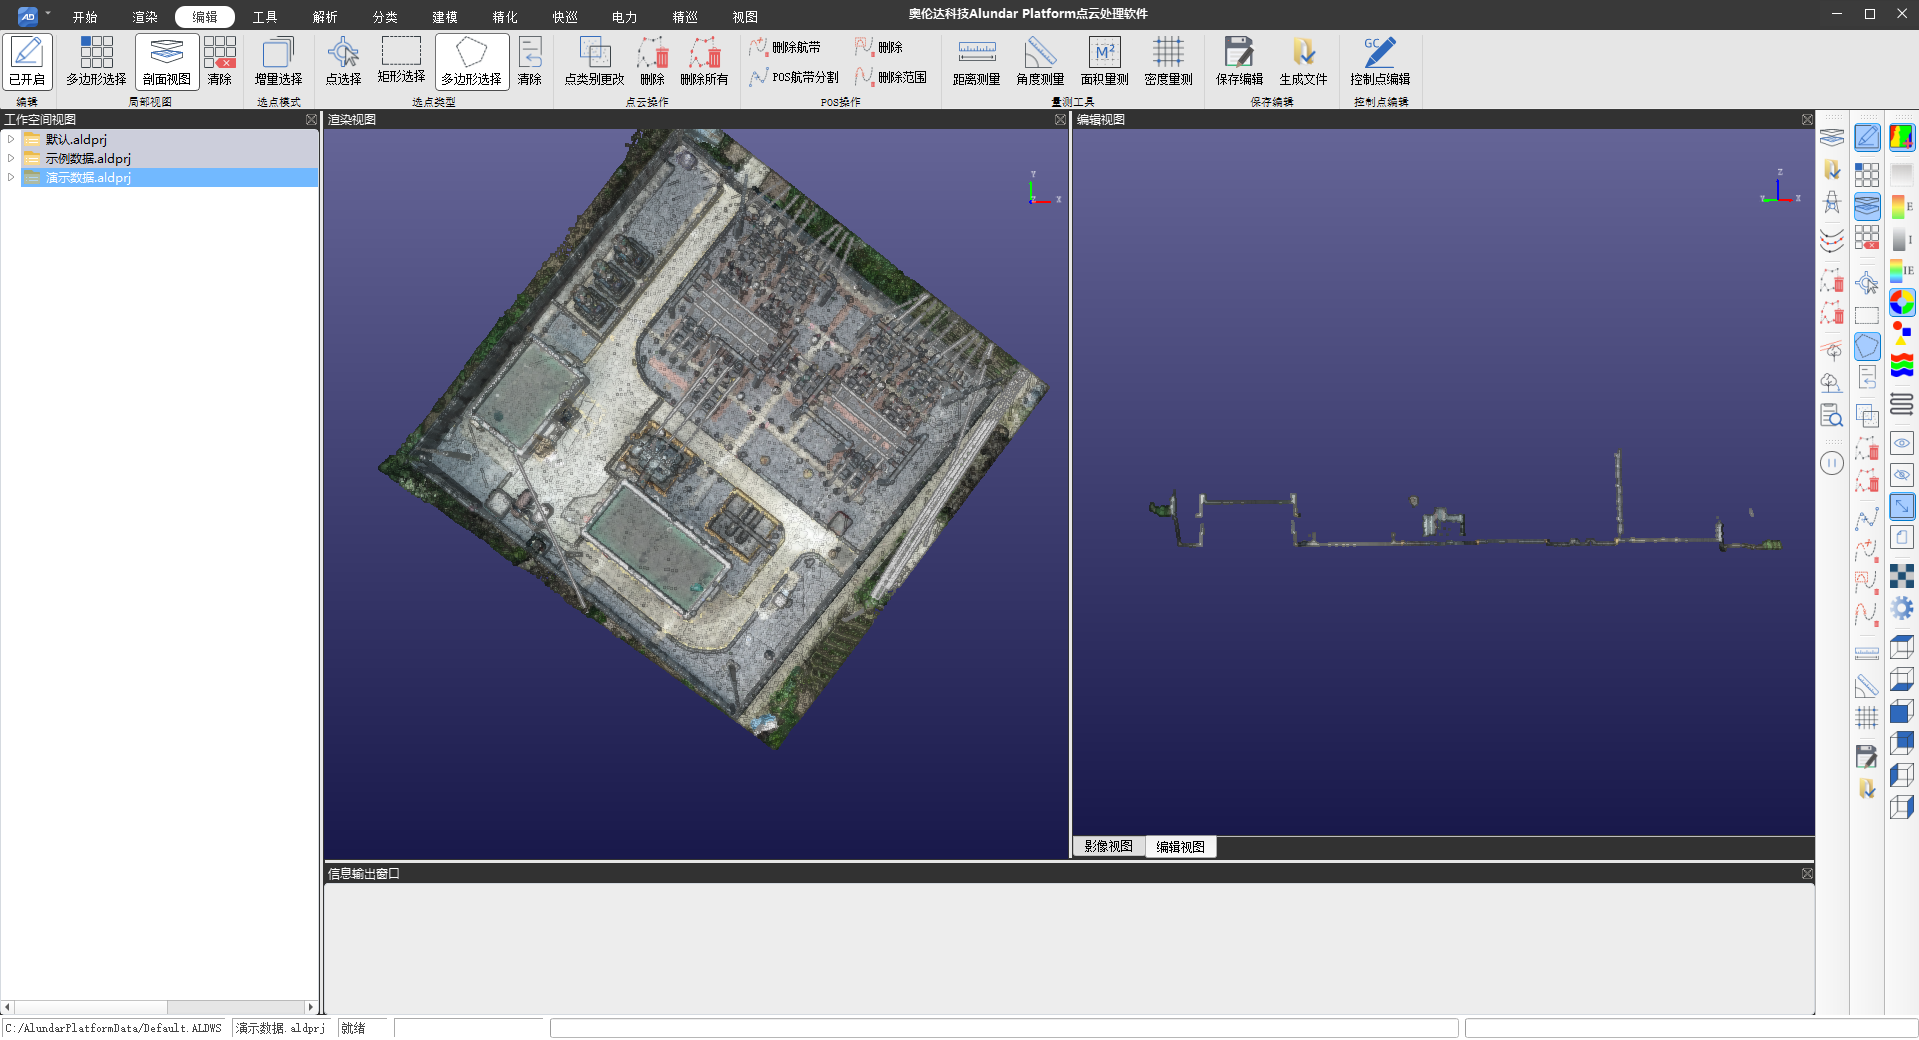Click 清除 in the 选点类型 group
Screen dimensions: 1919x1040
[529, 62]
